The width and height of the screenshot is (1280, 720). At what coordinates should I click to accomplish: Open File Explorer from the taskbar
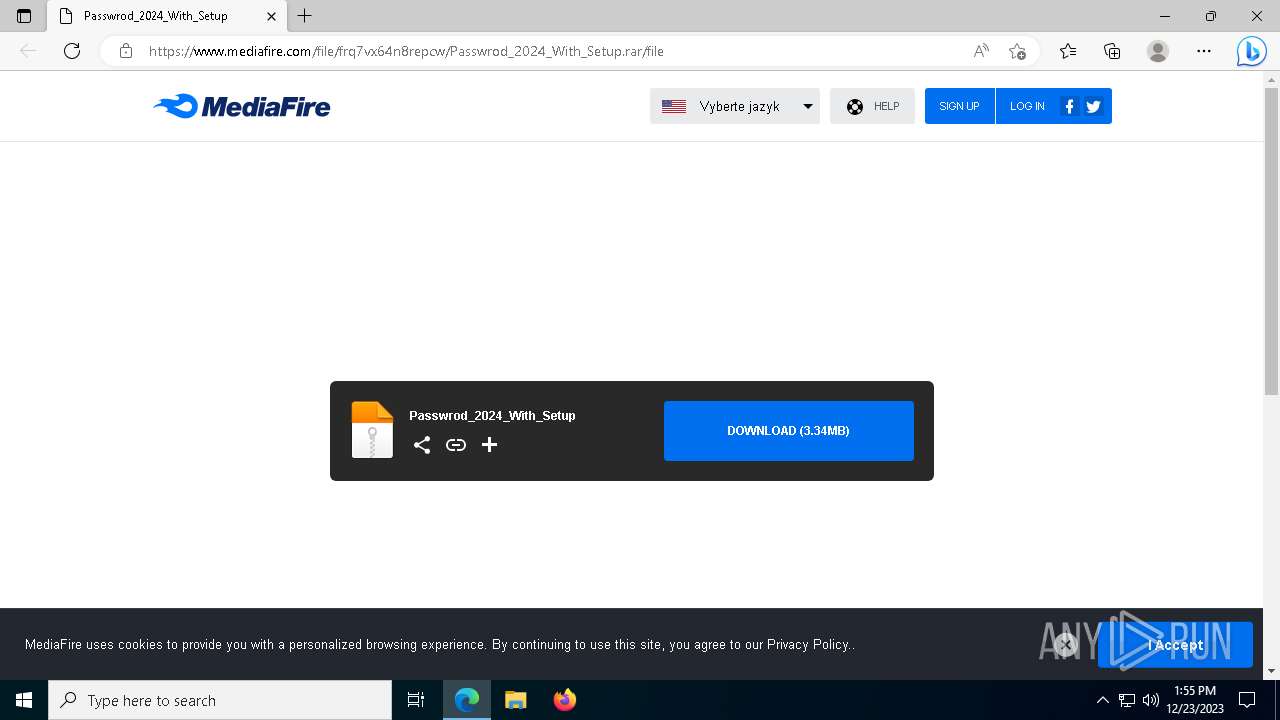(x=516, y=700)
